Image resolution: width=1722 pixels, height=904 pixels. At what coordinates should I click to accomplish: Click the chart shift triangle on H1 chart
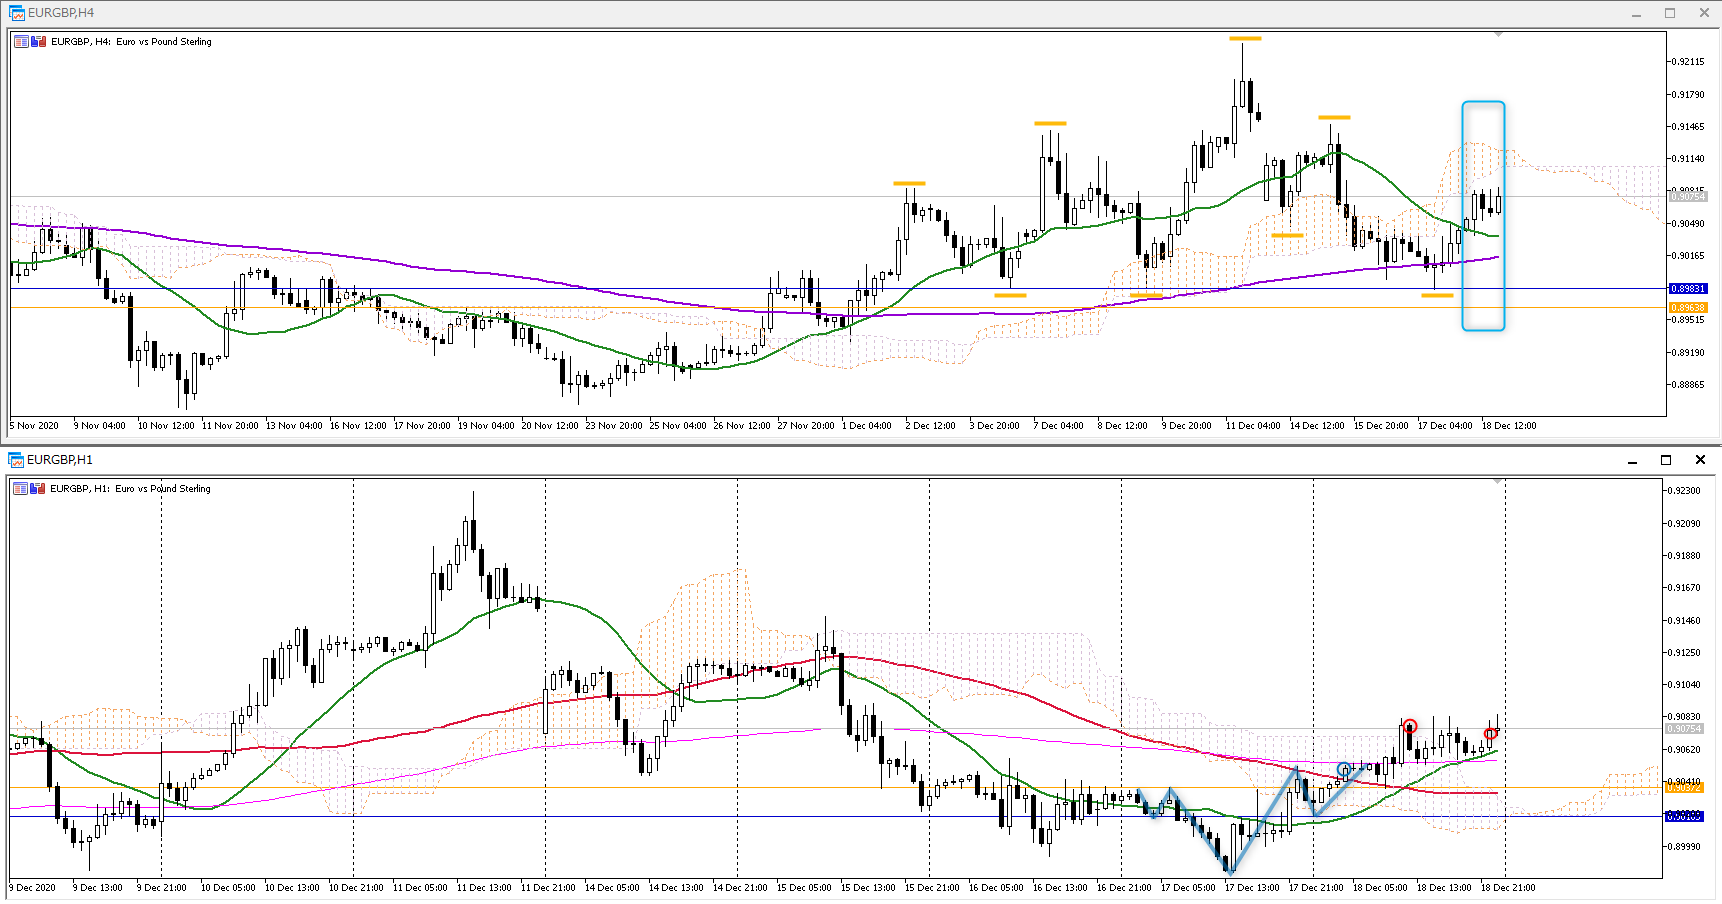tap(1498, 482)
